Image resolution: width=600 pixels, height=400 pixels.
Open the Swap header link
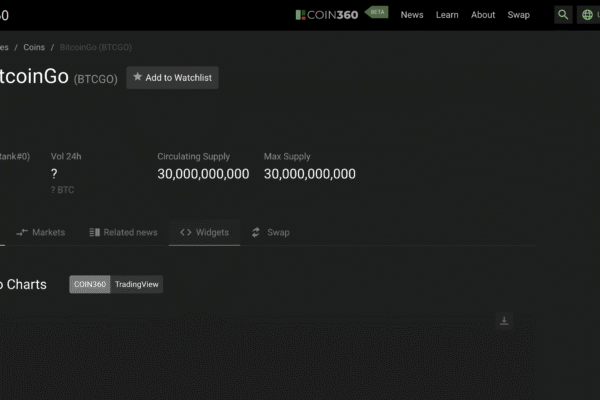click(518, 15)
